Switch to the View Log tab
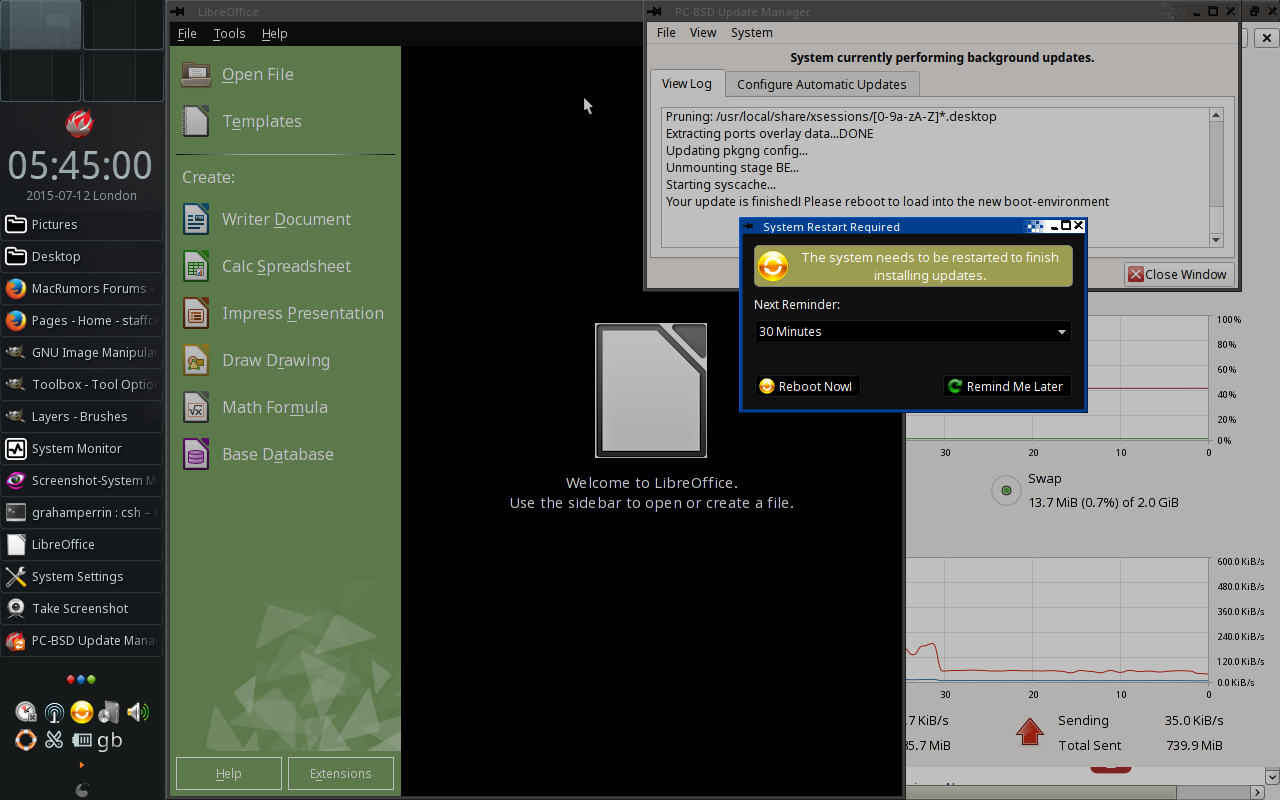This screenshot has width=1280, height=800. [x=687, y=84]
